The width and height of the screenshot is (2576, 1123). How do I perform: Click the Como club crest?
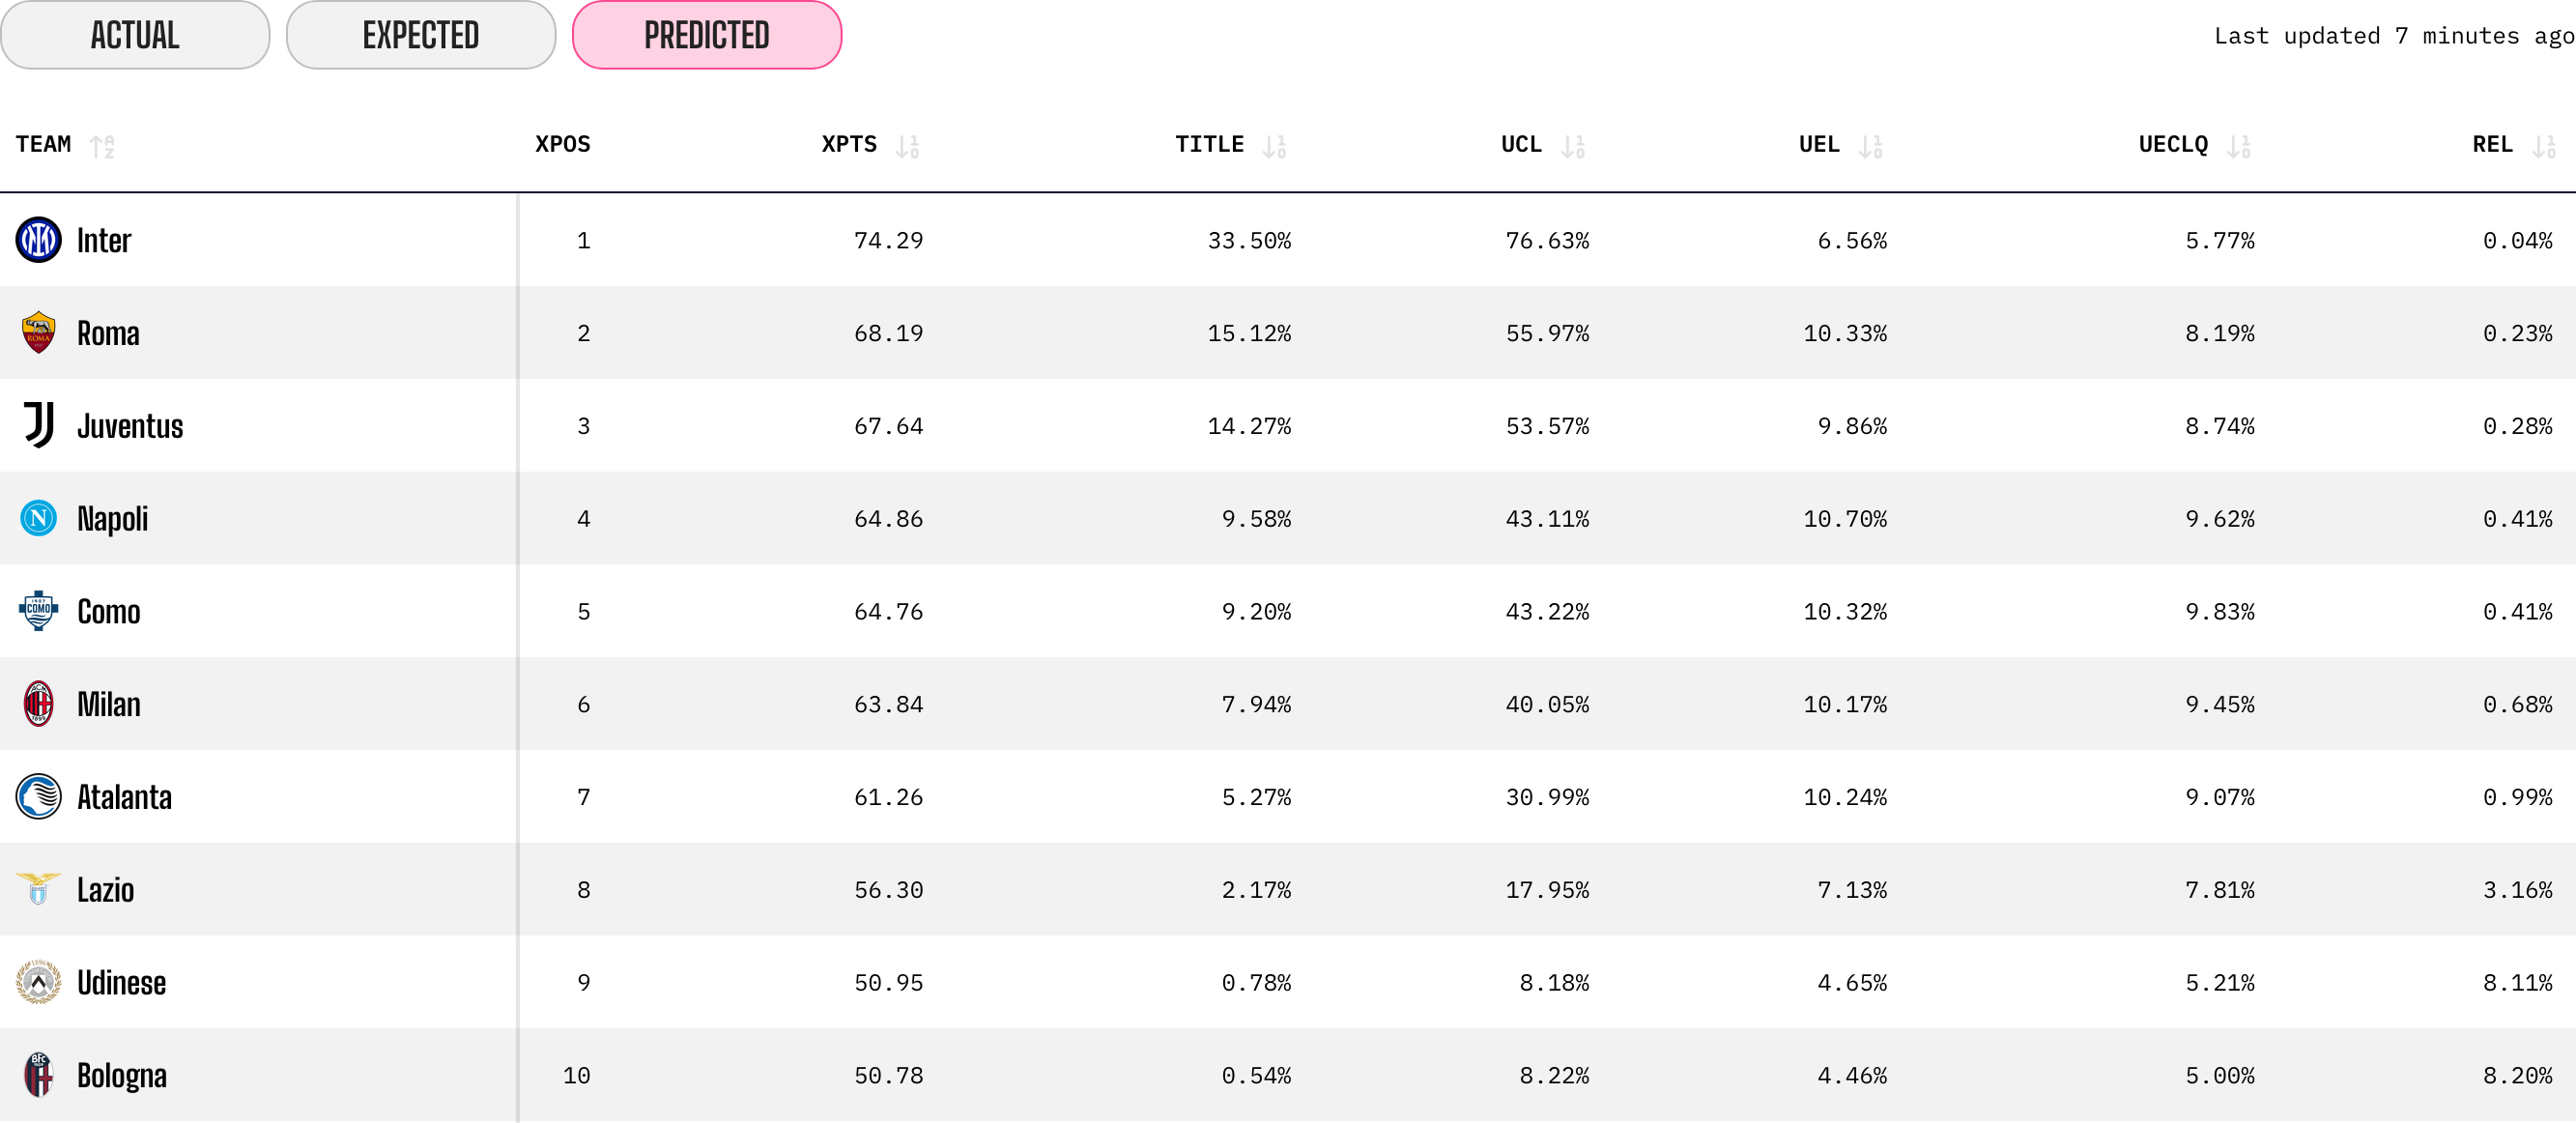click(x=38, y=611)
